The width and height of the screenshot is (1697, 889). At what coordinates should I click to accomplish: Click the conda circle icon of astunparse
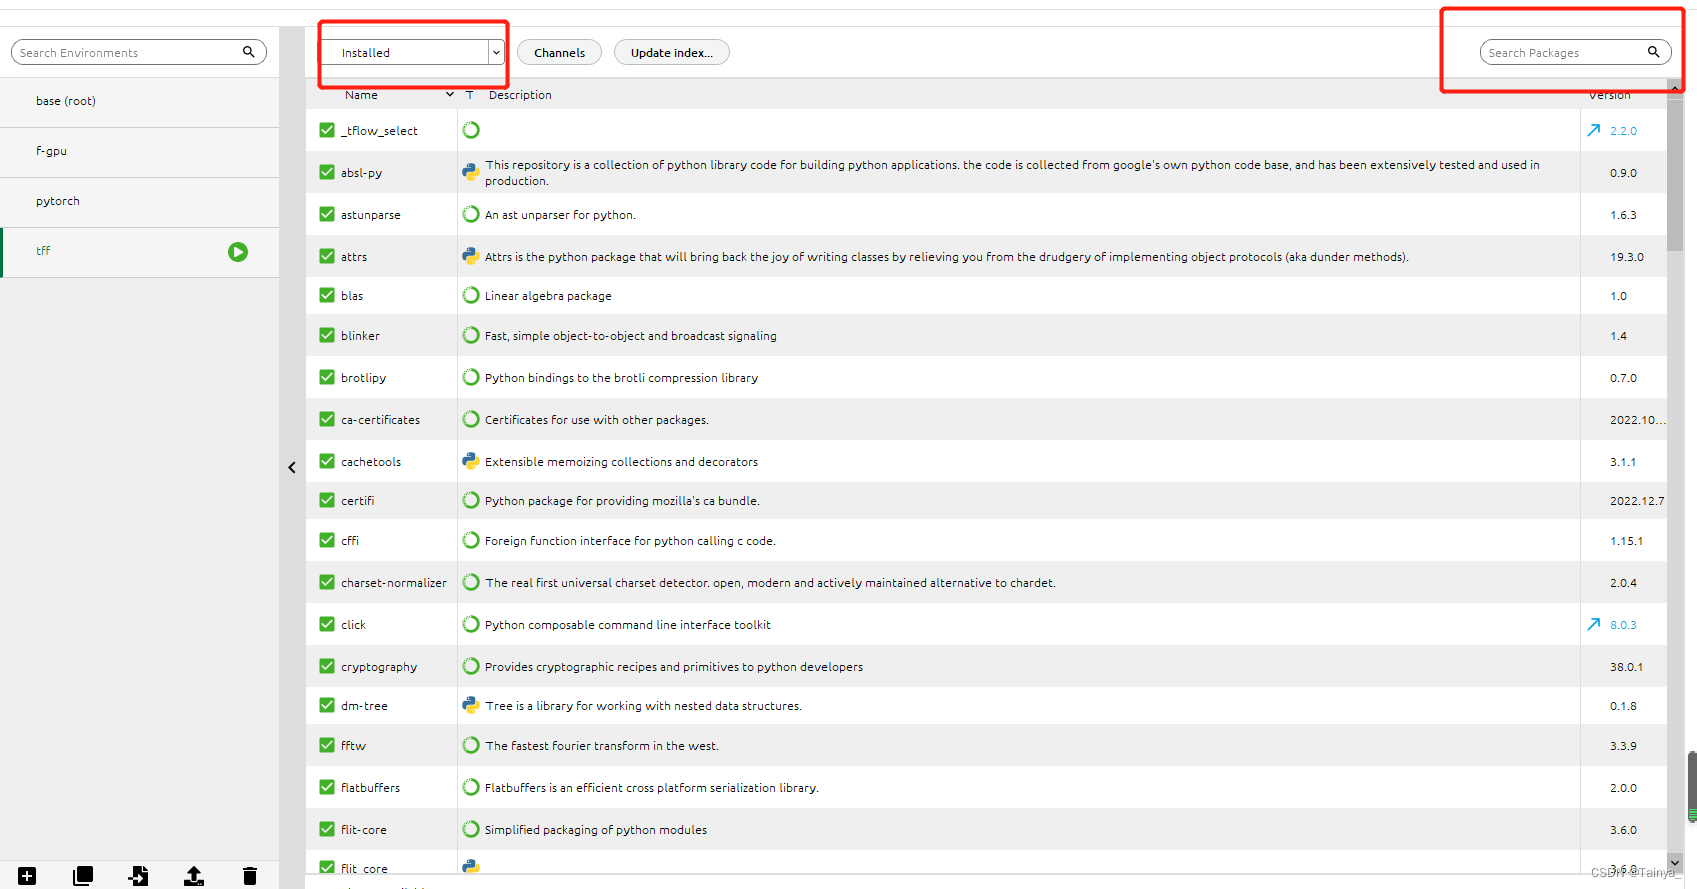471,214
